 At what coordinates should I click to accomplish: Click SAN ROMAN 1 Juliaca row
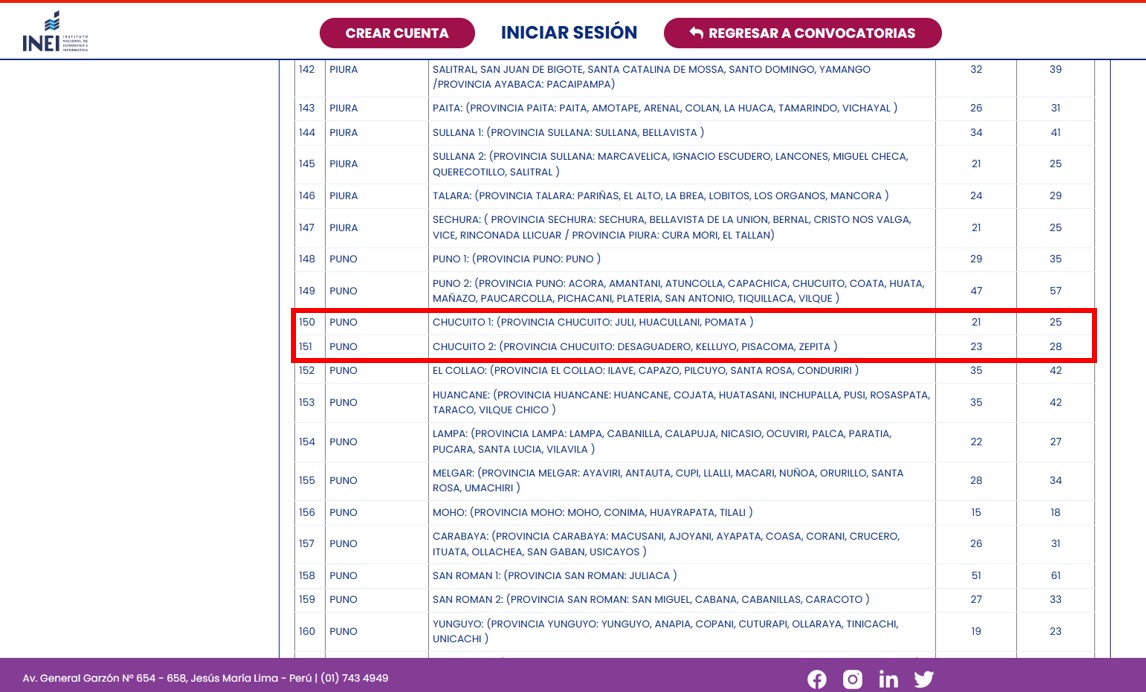(554, 575)
